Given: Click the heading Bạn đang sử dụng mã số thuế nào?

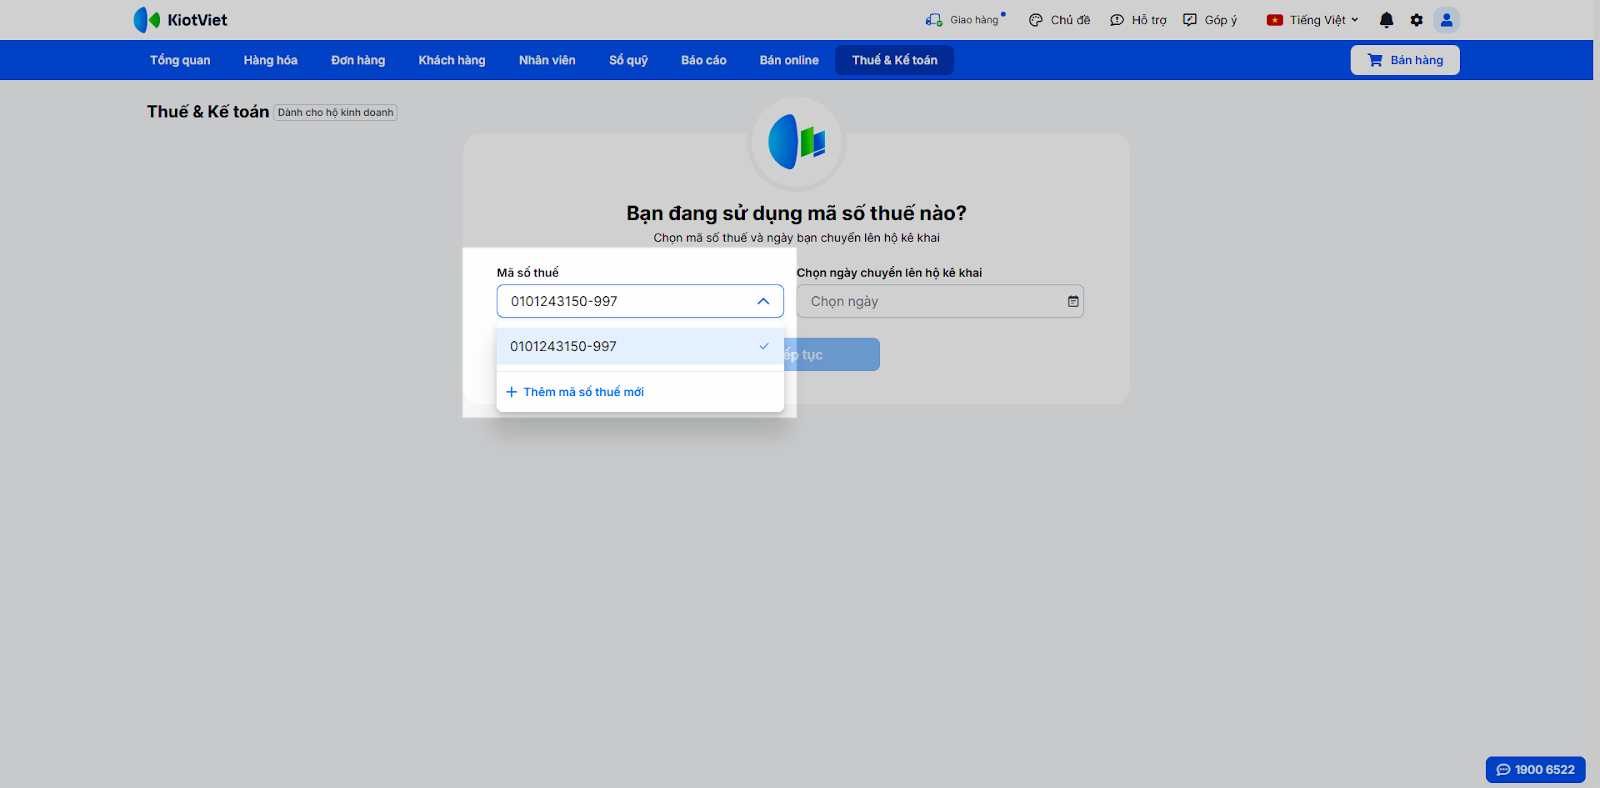Looking at the screenshot, I should coord(797,213).
